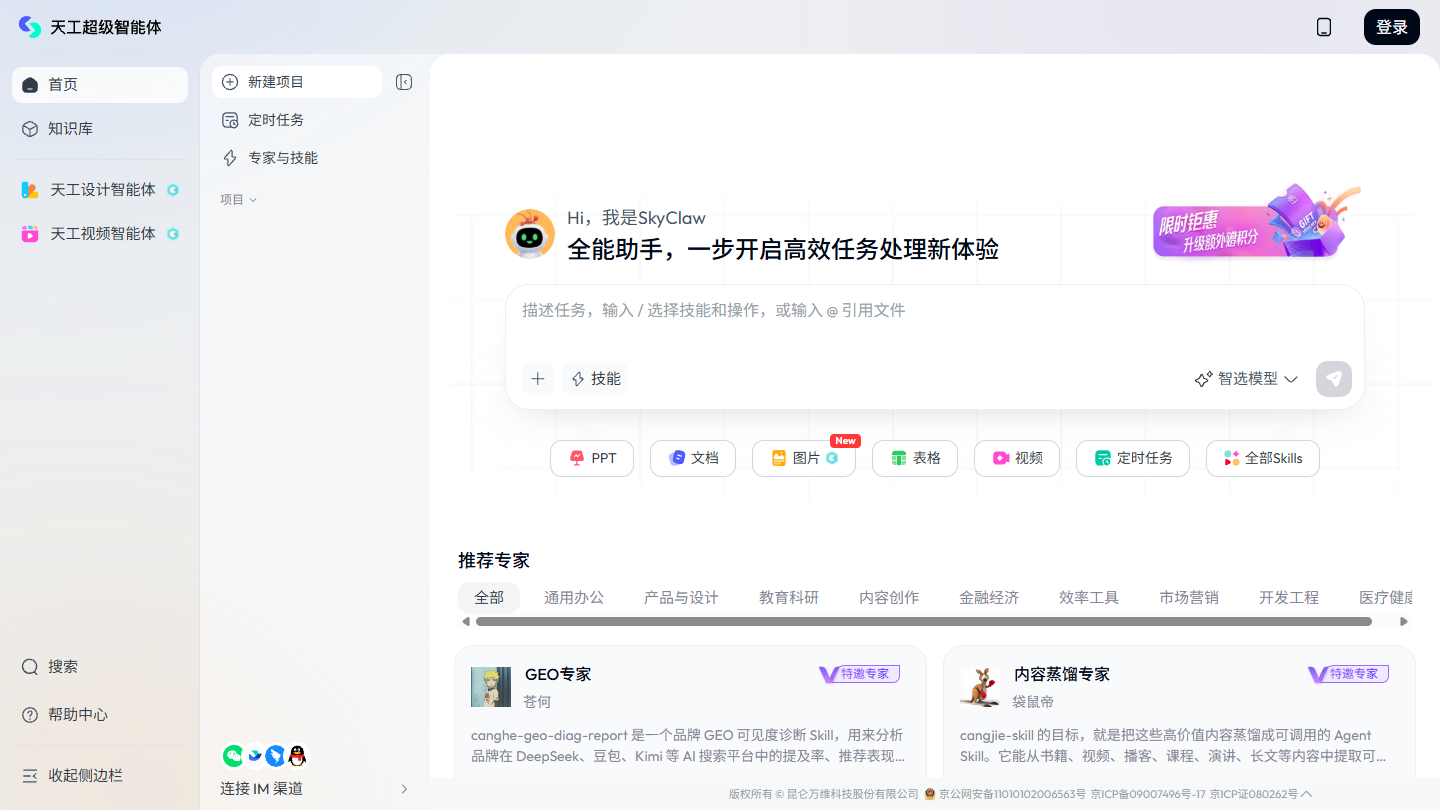Expand 连接 IM 渠道 arrow

pyautogui.click(x=404, y=789)
